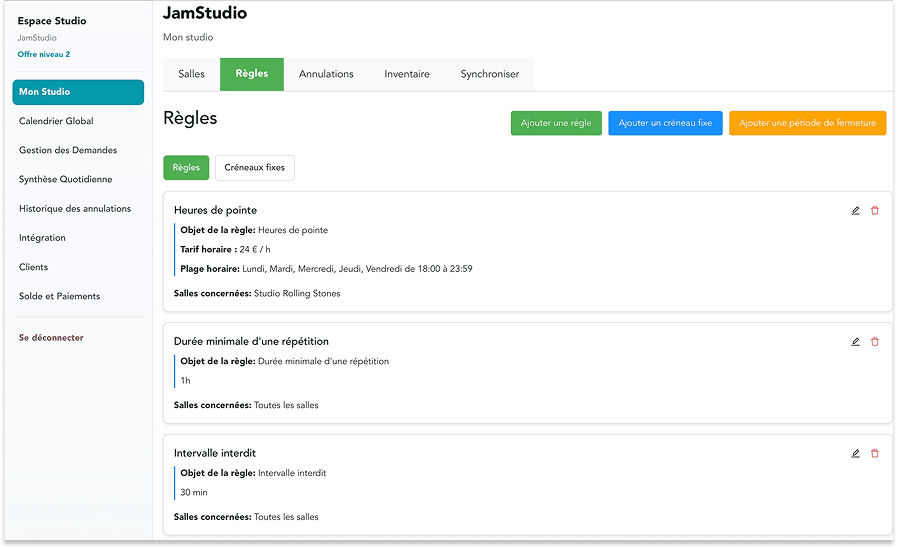View Historique des annulations

click(x=75, y=208)
